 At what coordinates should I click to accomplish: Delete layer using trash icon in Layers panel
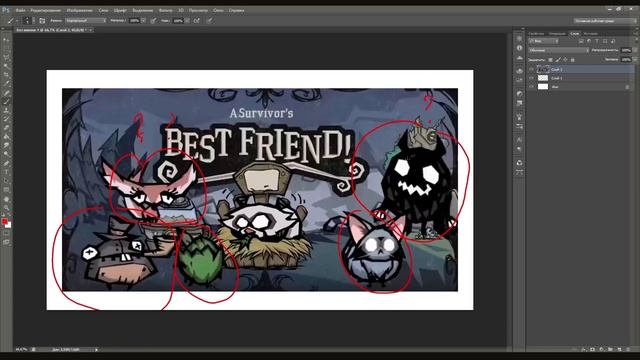tap(628, 349)
